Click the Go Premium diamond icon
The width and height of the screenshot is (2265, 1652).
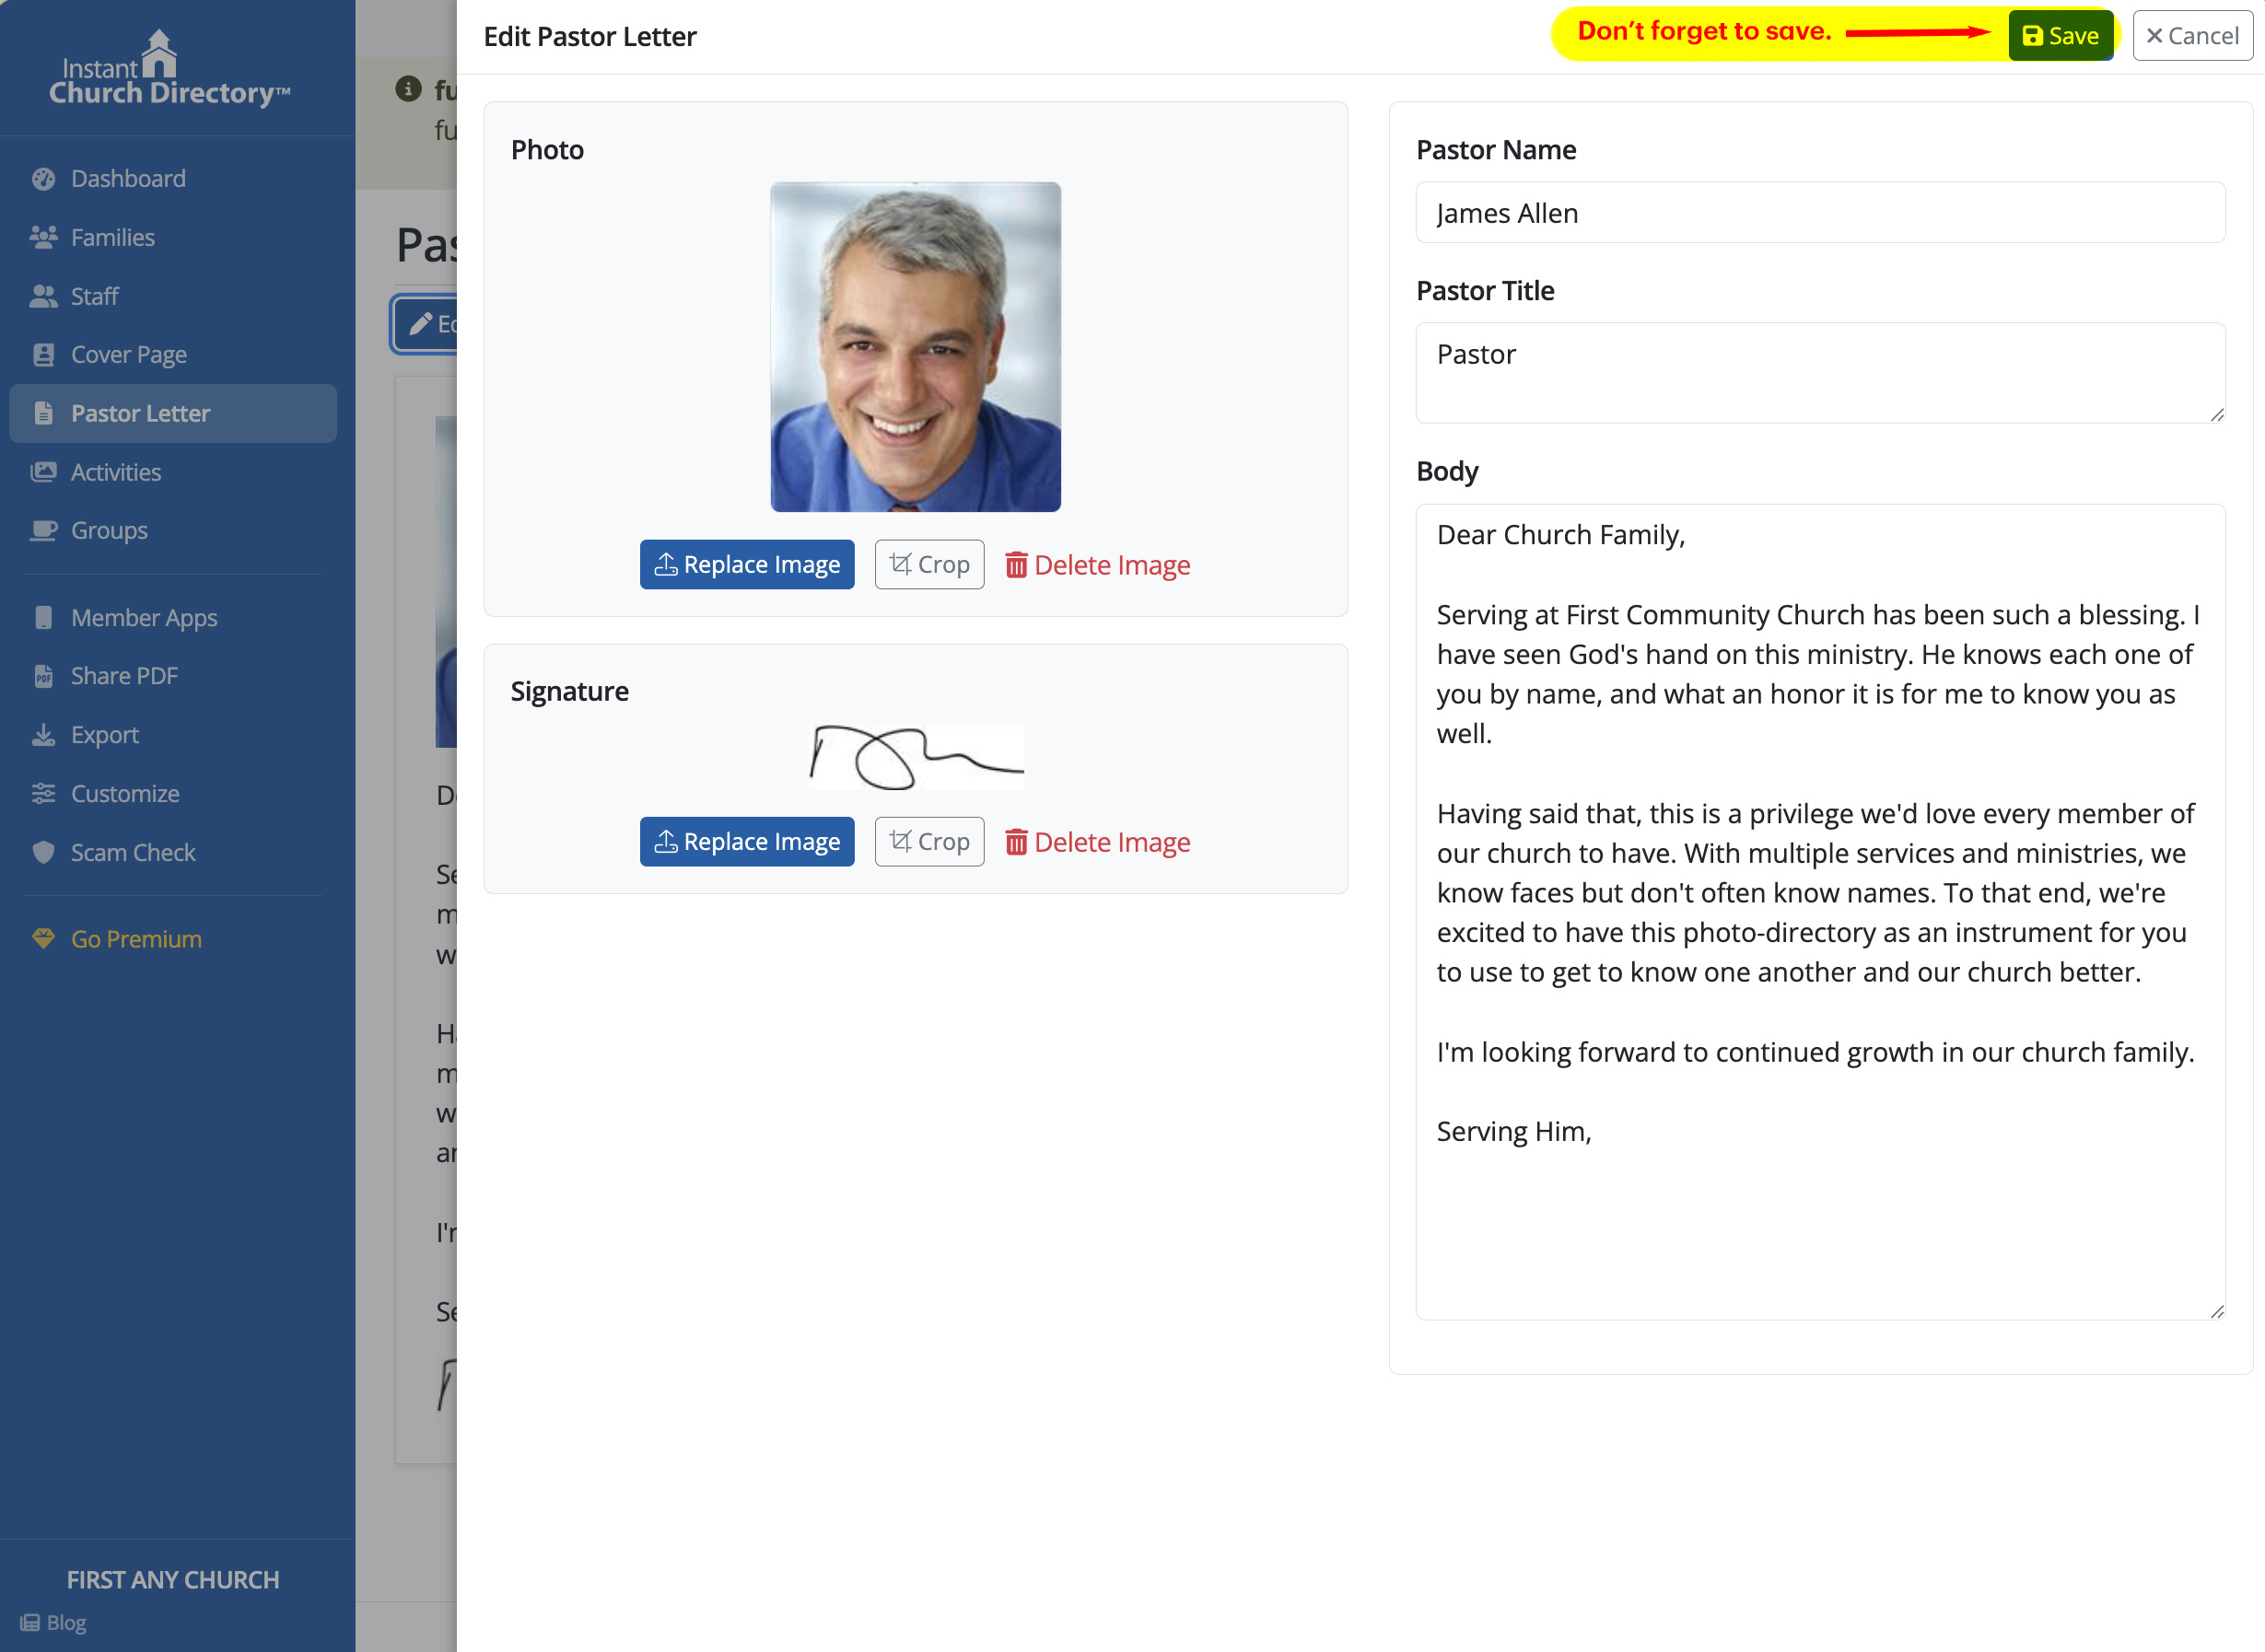[43, 939]
